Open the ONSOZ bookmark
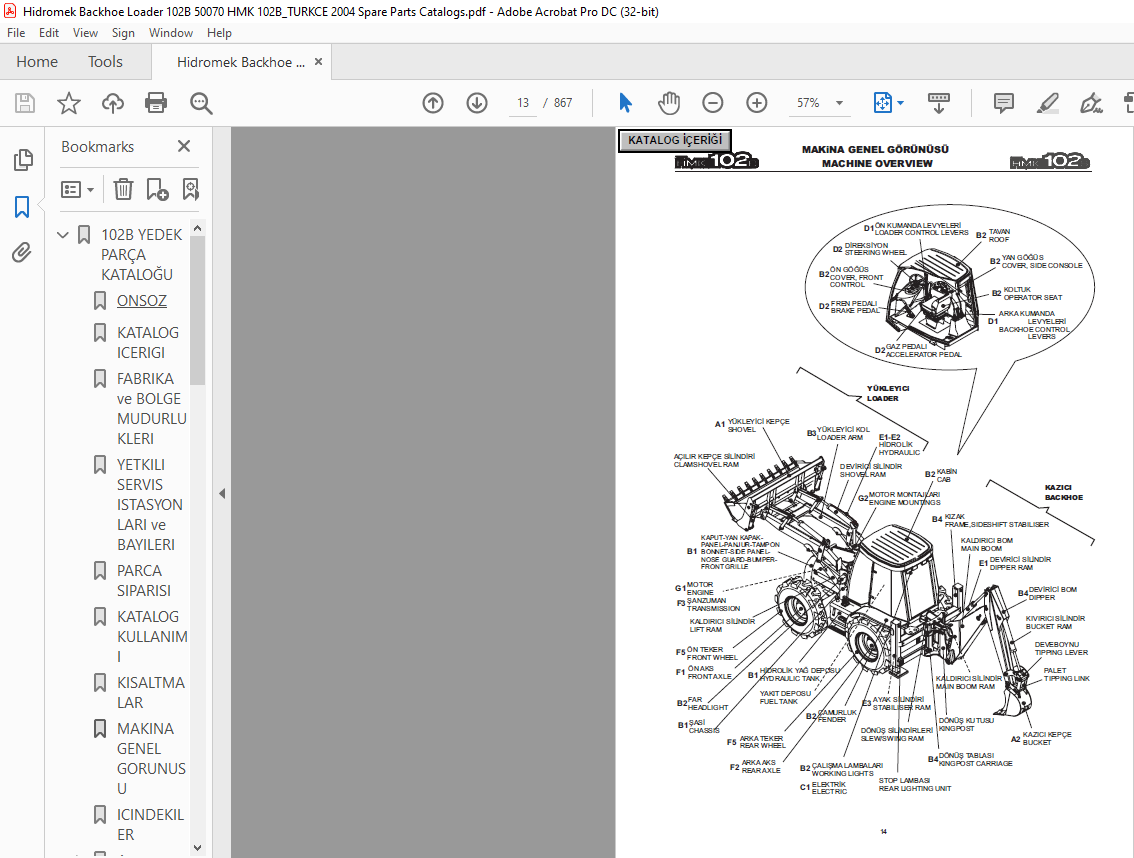 142,300
